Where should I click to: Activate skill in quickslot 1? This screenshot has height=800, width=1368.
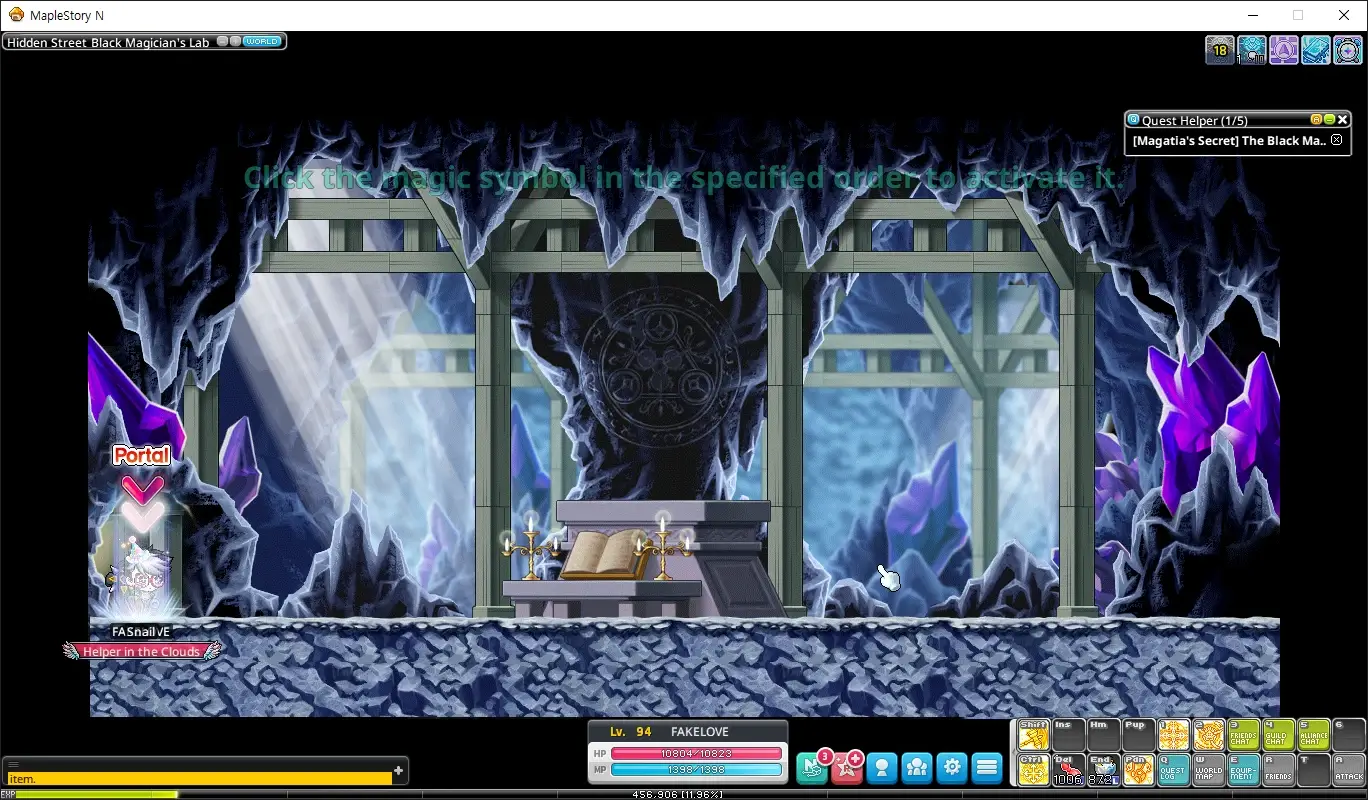(x=1174, y=736)
